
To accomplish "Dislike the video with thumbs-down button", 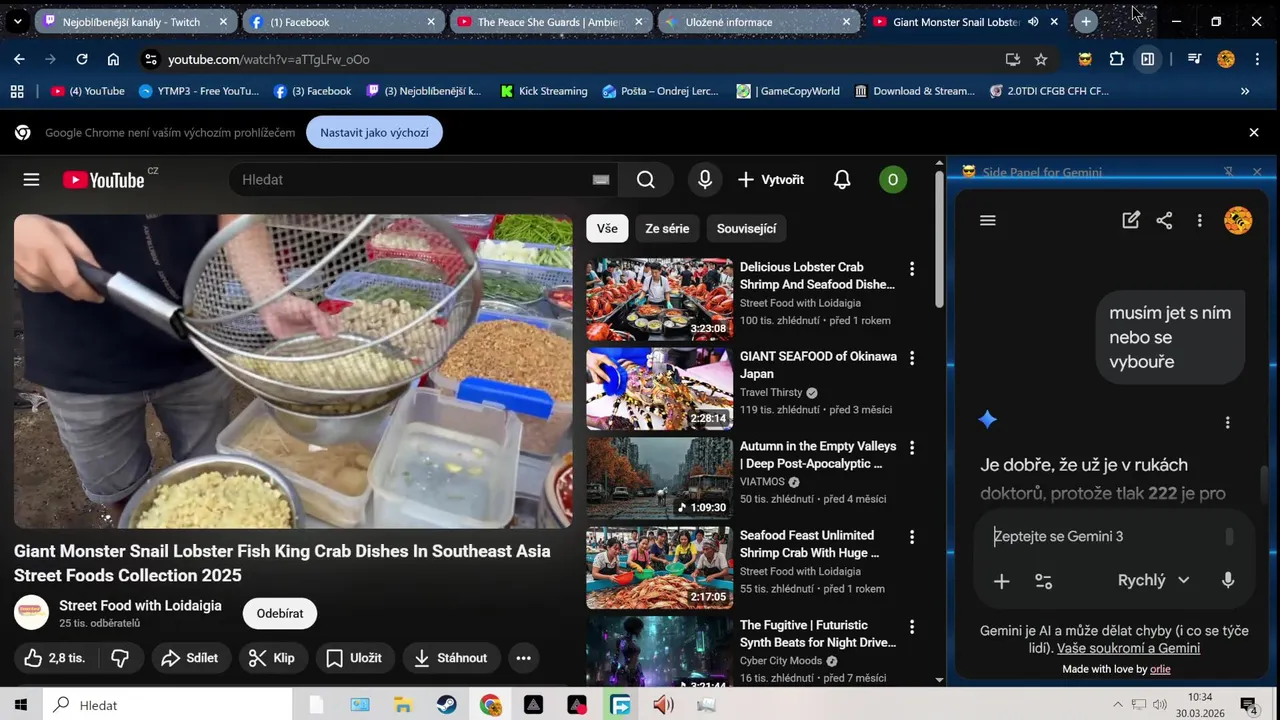I will tap(120, 658).
